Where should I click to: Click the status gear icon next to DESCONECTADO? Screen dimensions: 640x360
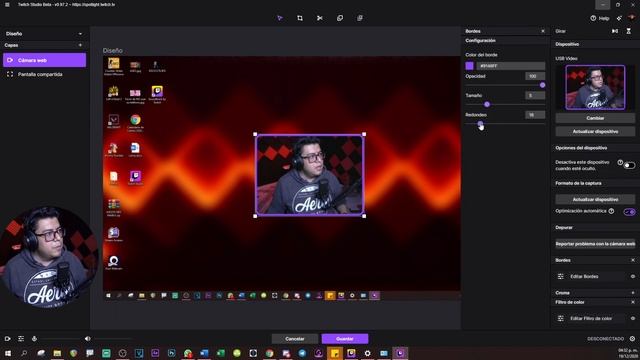632,339
